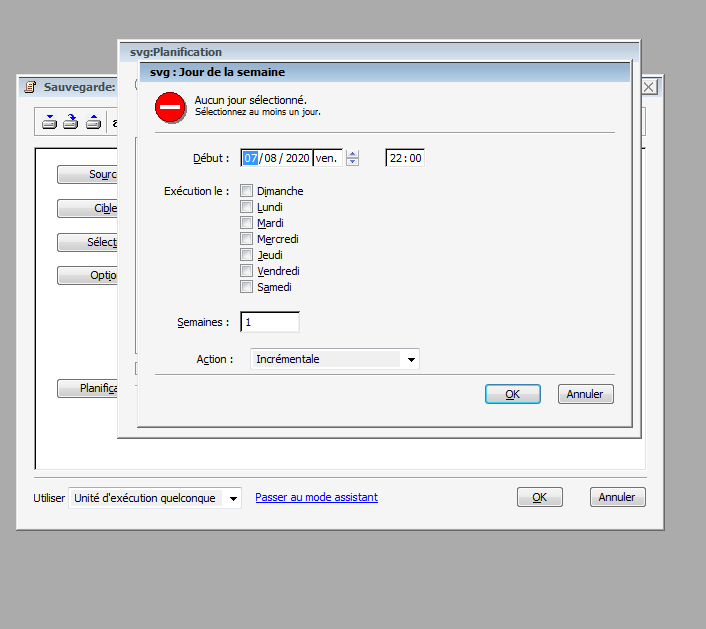Click the second drive icon with curved arrow
The width and height of the screenshot is (706, 629).
(71, 122)
